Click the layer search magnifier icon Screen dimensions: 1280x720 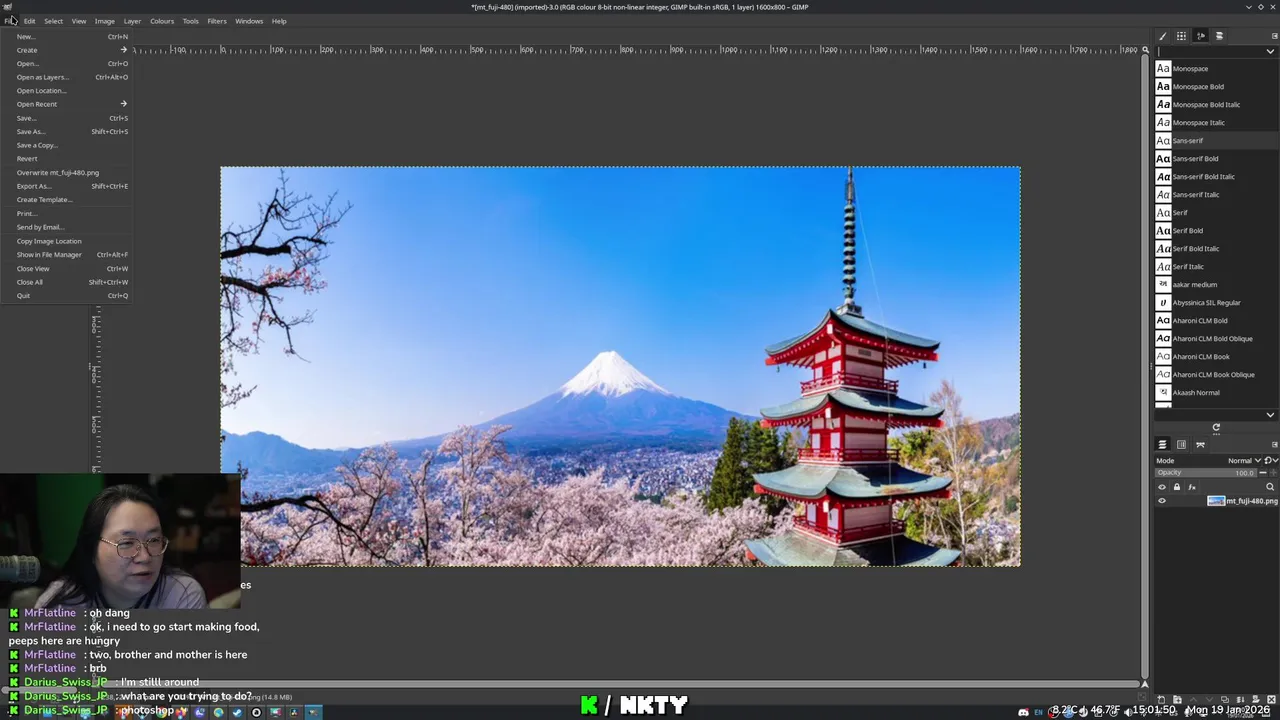click(1270, 488)
